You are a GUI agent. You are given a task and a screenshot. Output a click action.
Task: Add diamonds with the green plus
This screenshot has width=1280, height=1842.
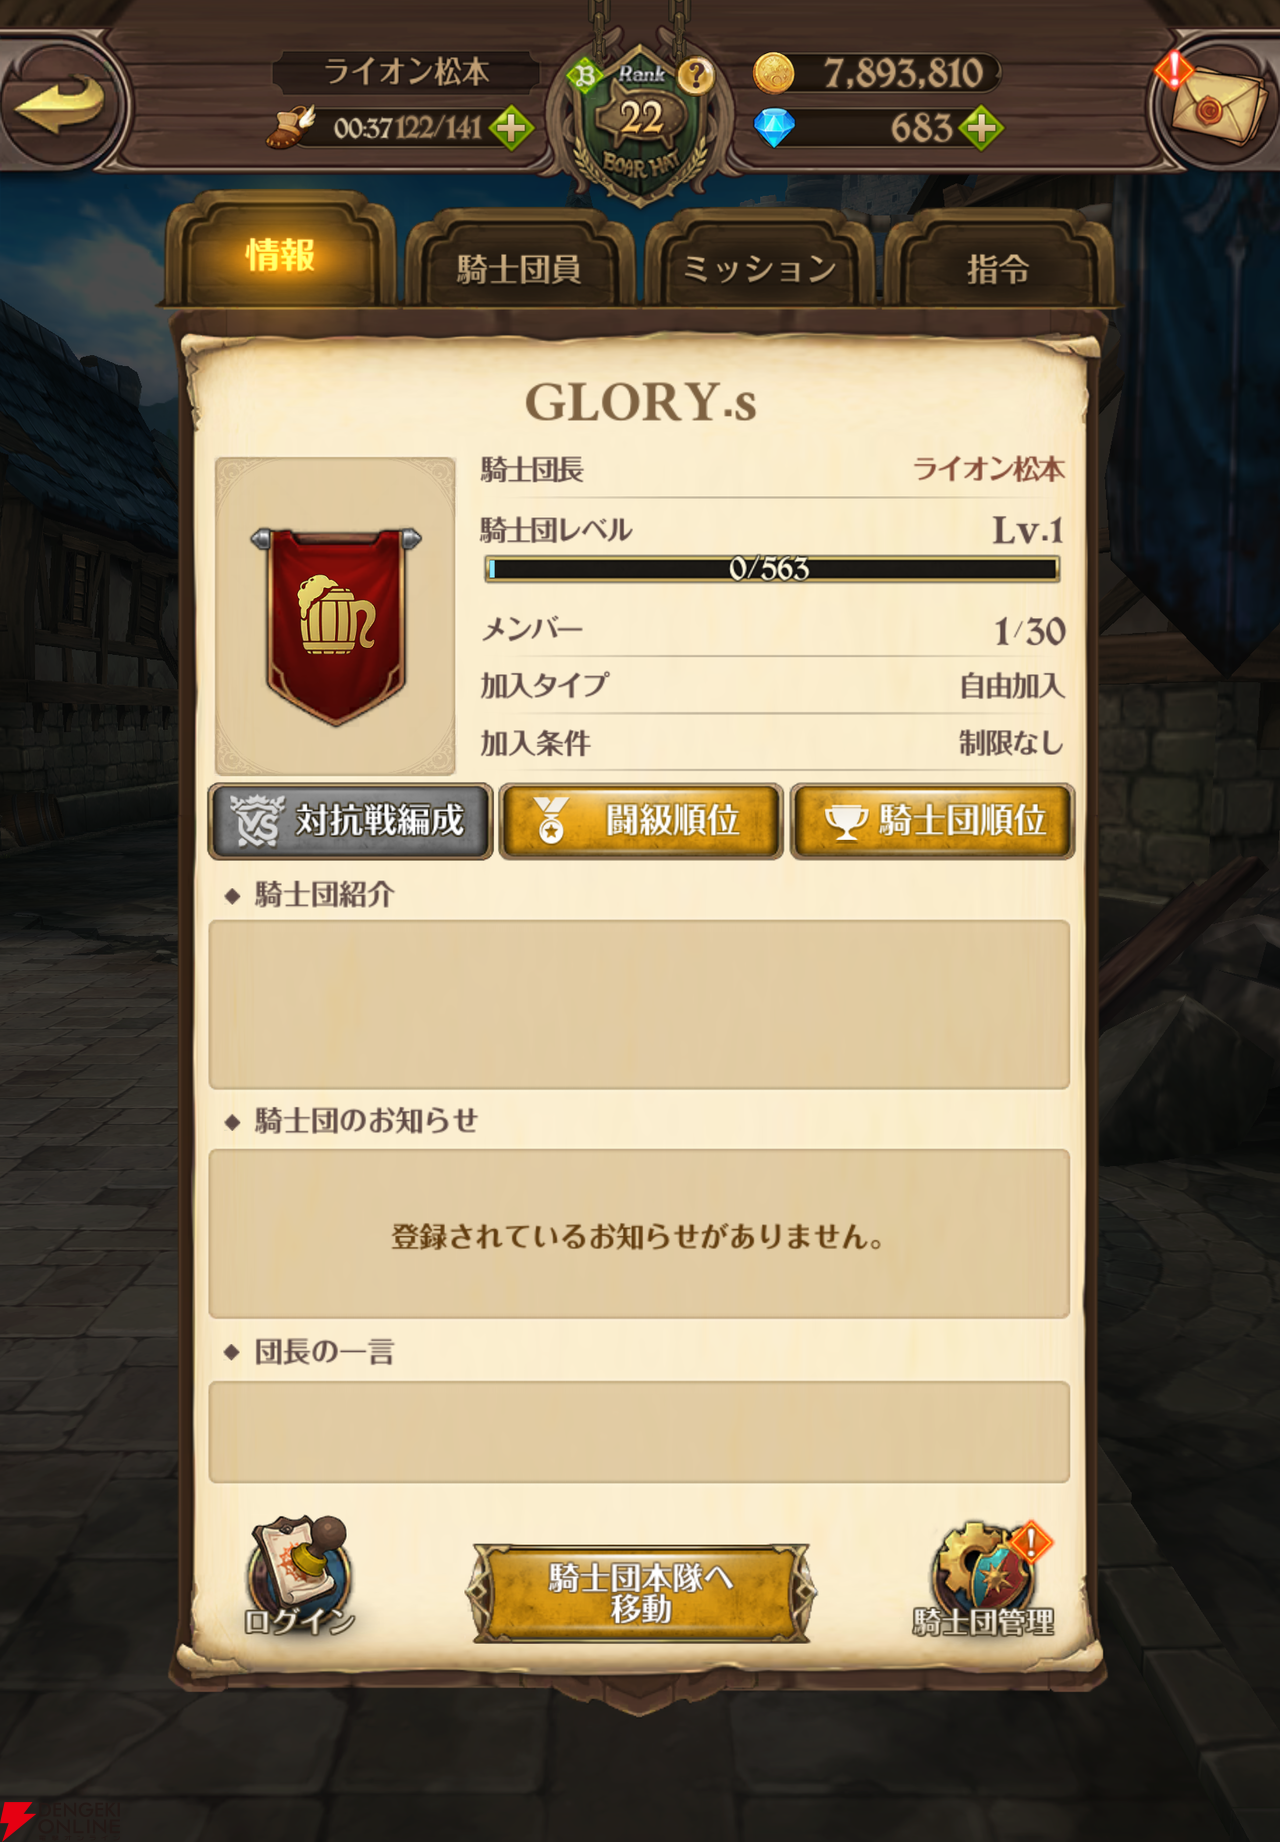pos(981,129)
